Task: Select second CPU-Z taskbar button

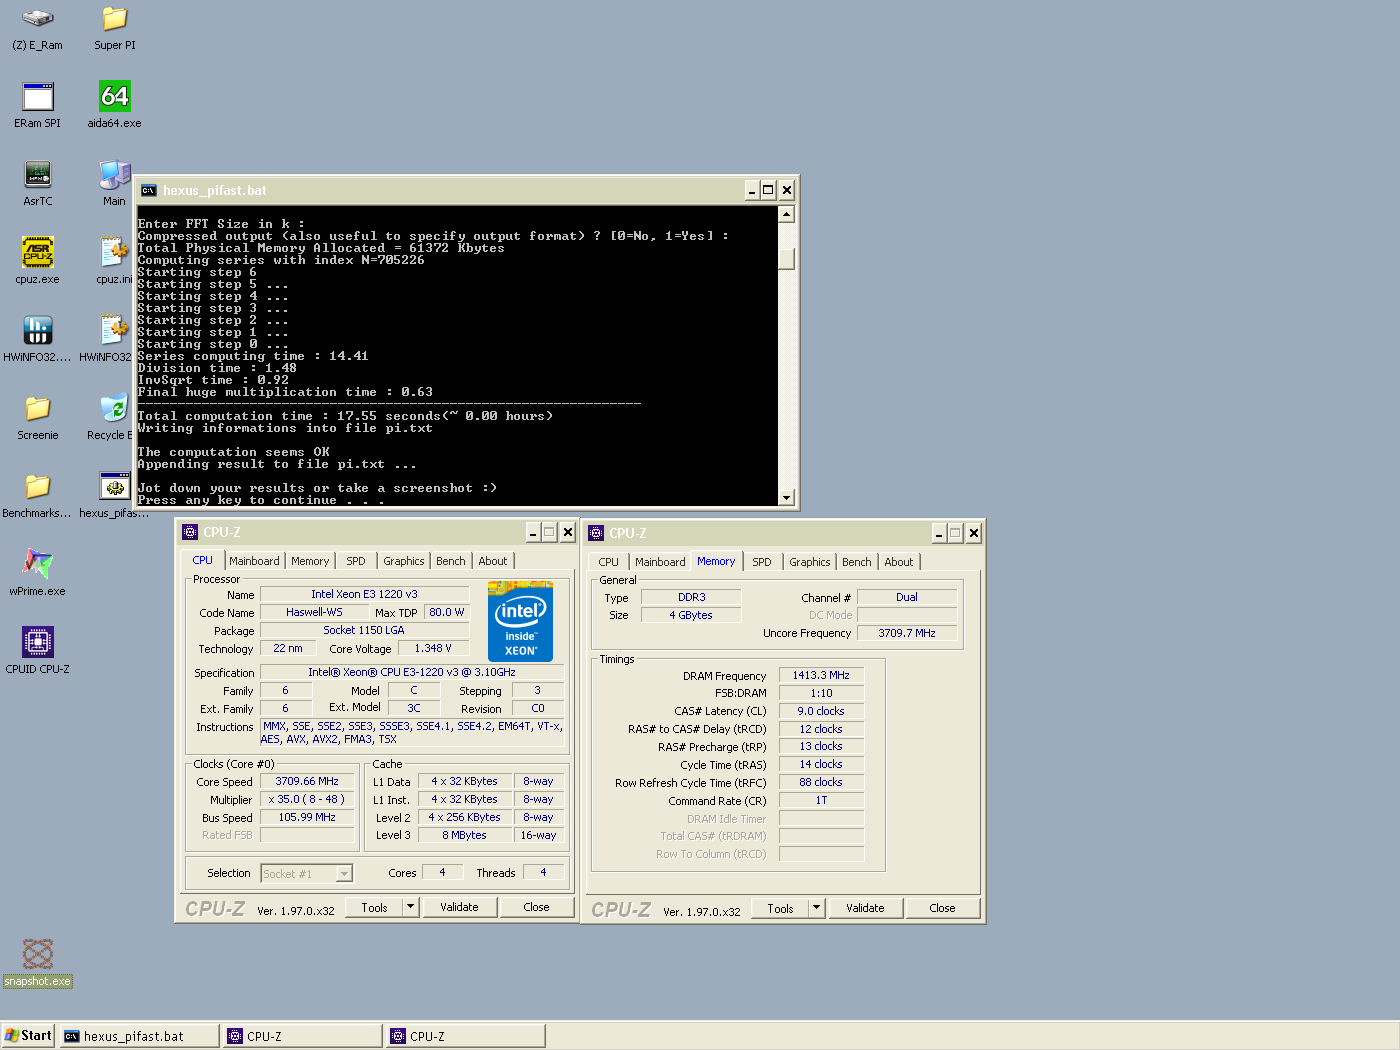Action: [466, 1036]
